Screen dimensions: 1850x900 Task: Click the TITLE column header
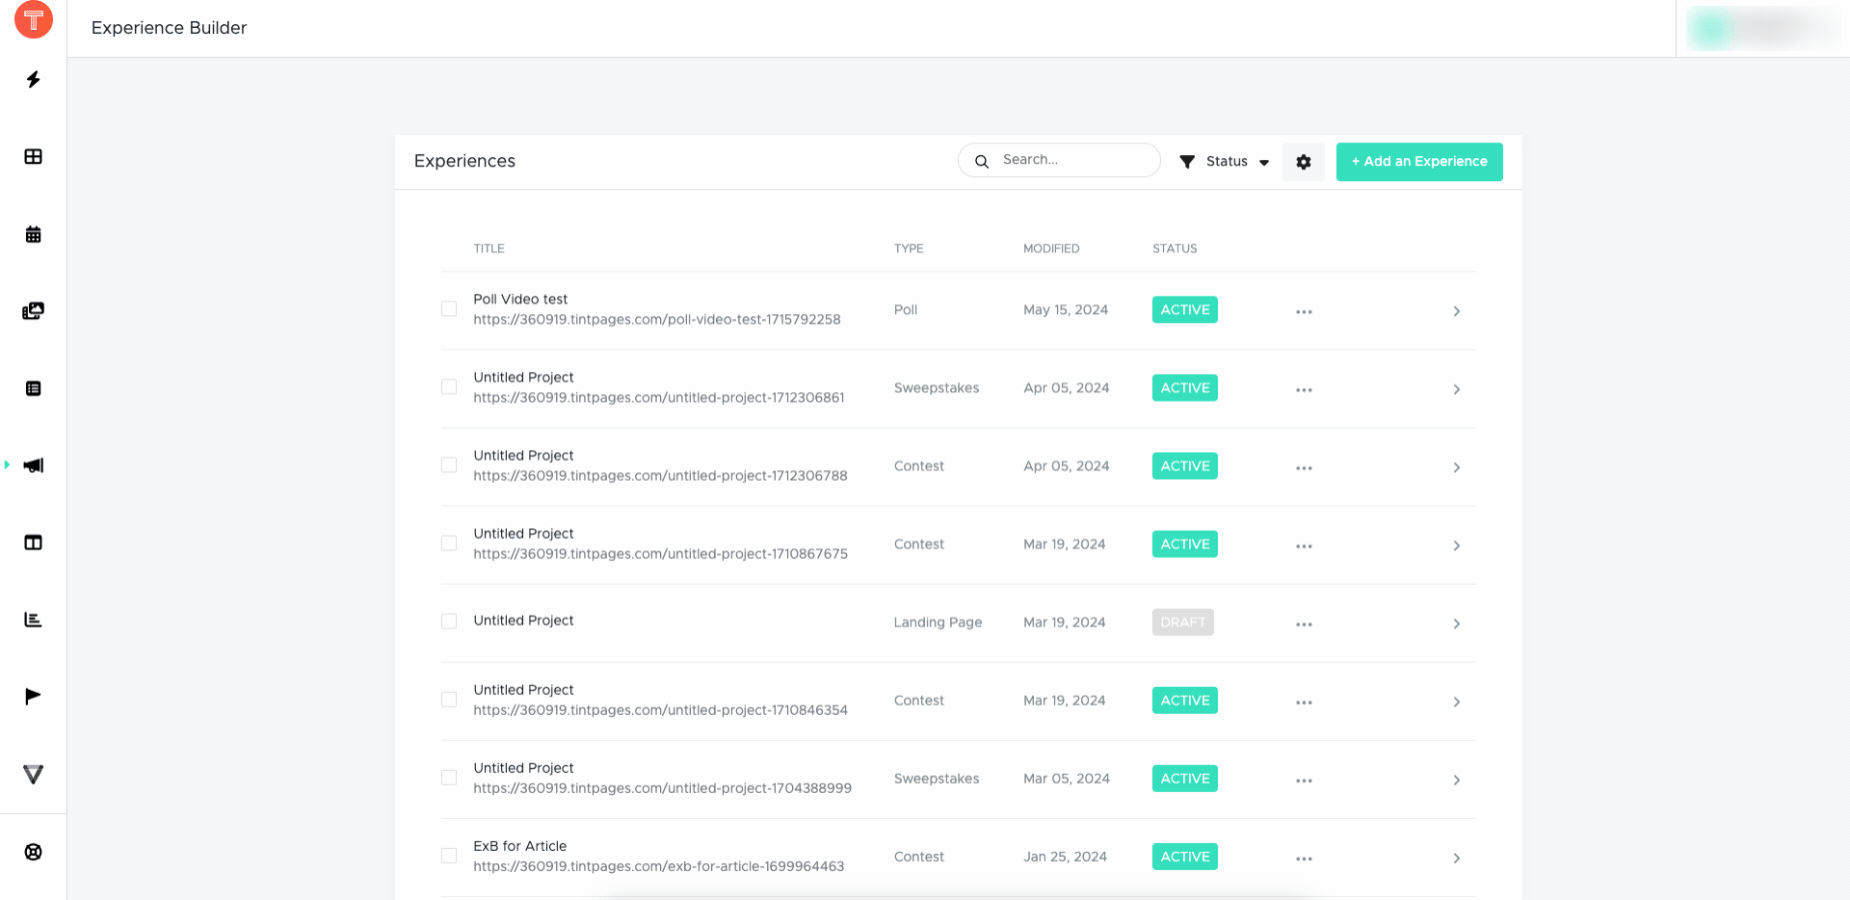coord(489,248)
